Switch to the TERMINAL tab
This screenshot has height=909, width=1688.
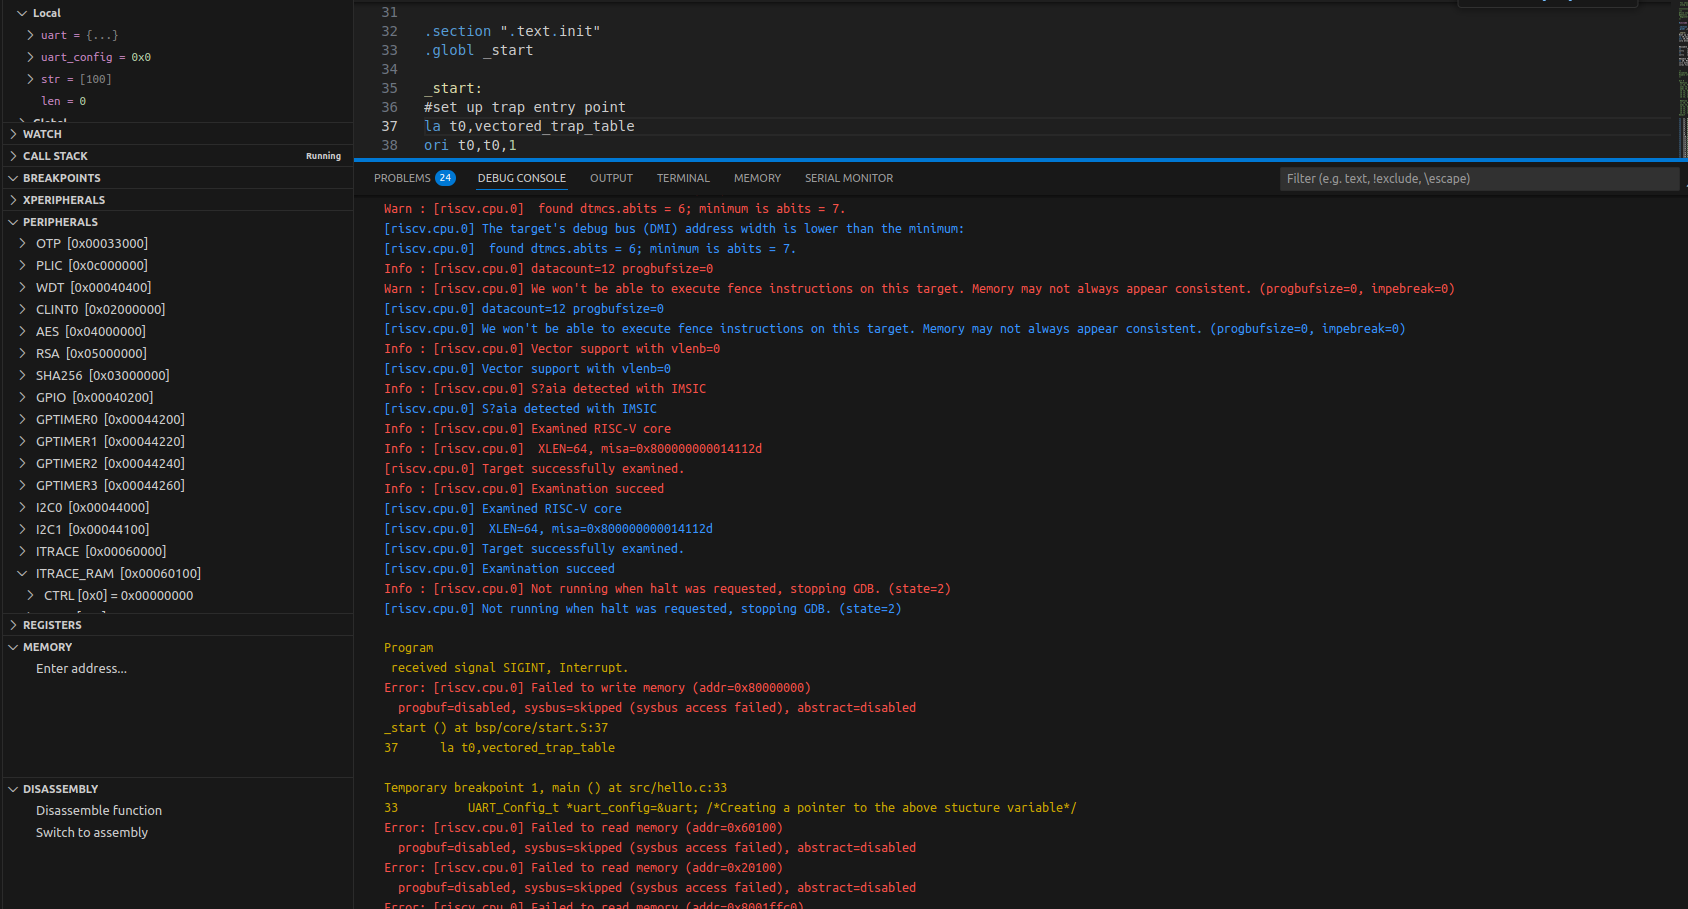[x=682, y=178]
